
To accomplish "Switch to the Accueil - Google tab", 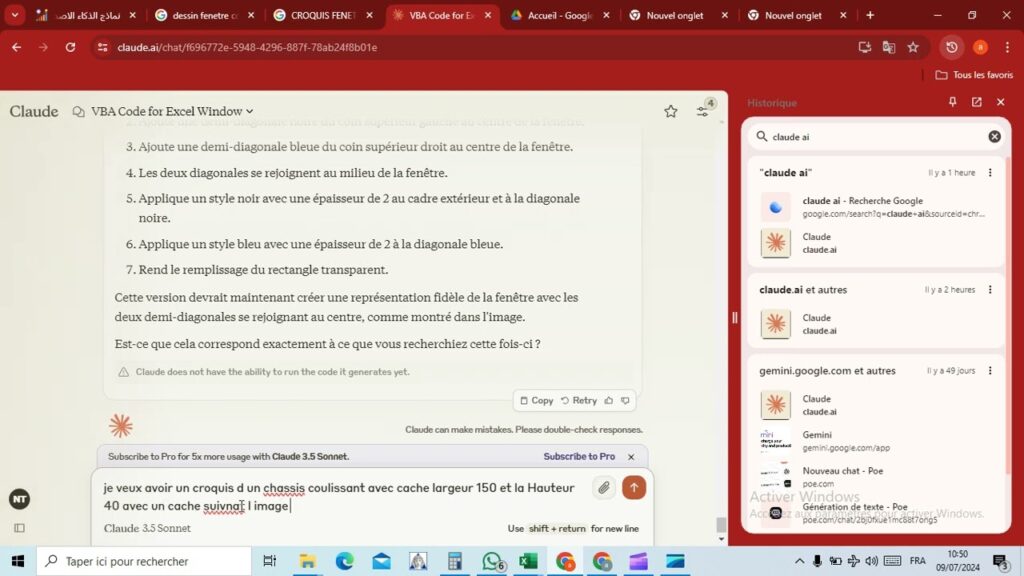I will (561, 15).
